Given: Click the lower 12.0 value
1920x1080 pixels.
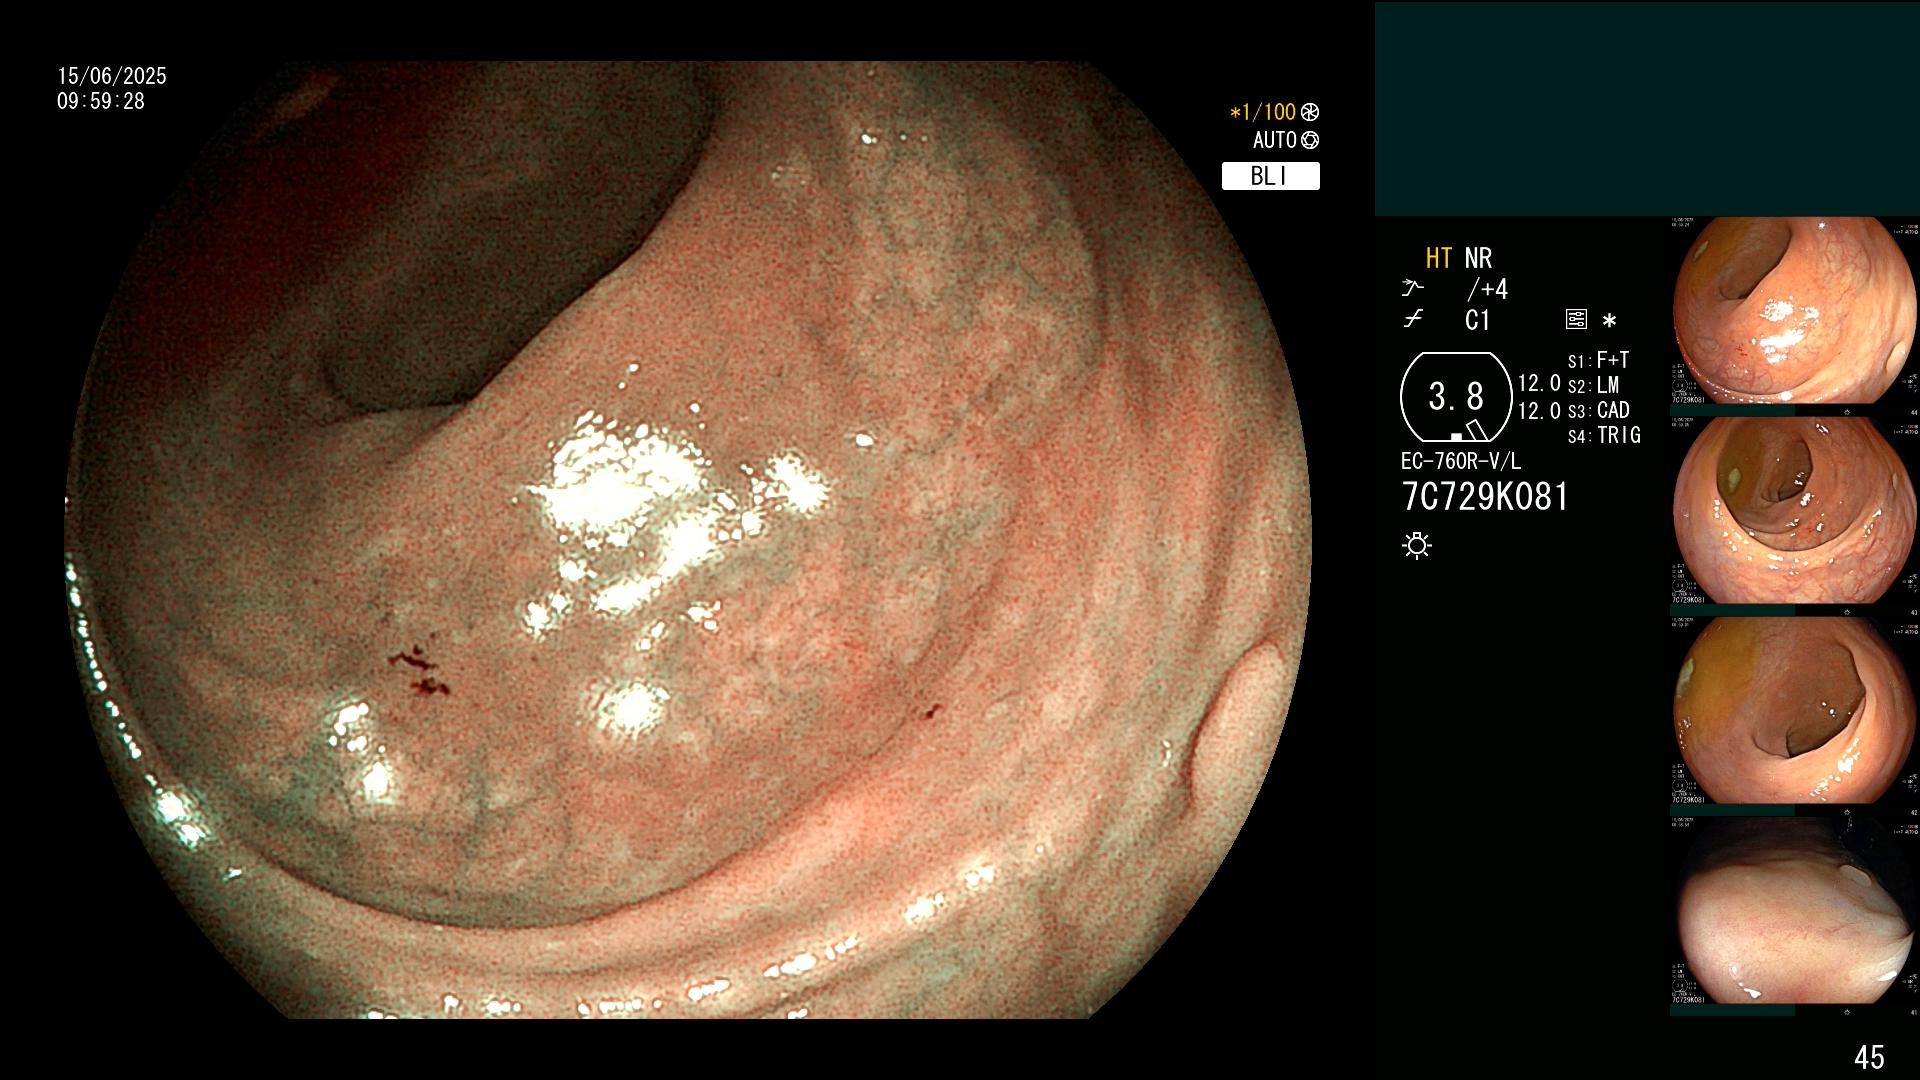Looking at the screenshot, I should tap(1539, 411).
